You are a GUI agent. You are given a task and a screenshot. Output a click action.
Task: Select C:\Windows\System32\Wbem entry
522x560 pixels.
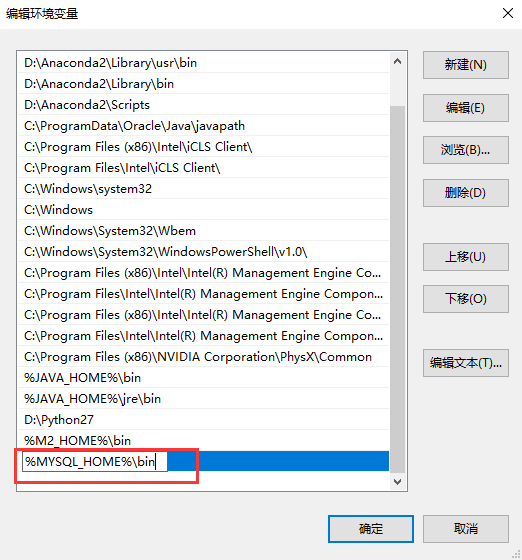click(x=204, y=231)
